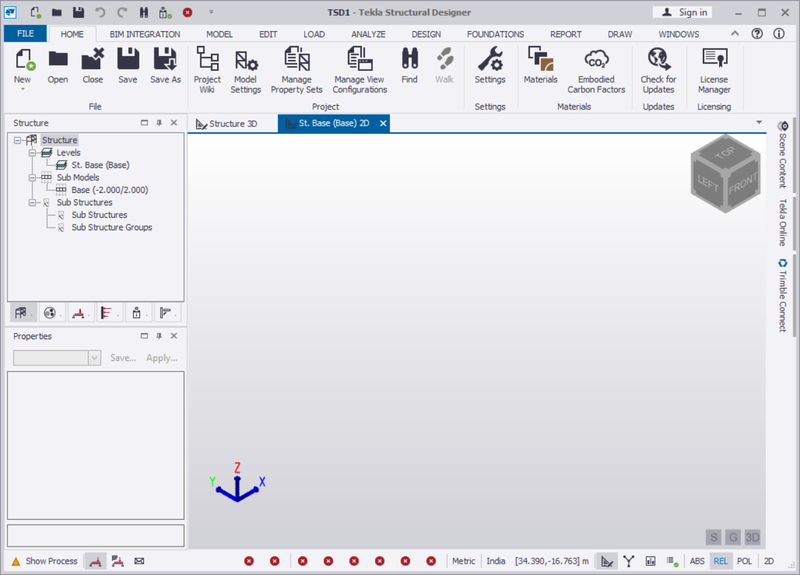The height and width of the screenshot is (575, 800).
Task: Toggle ABS coordinate mode
Action: point(697,561)
